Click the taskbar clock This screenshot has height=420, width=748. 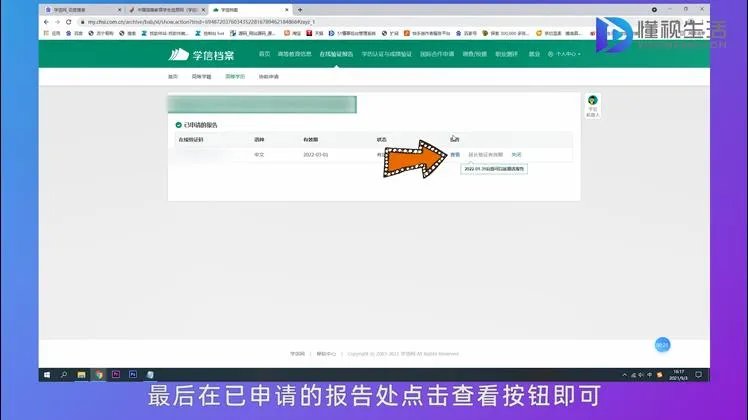678,375
